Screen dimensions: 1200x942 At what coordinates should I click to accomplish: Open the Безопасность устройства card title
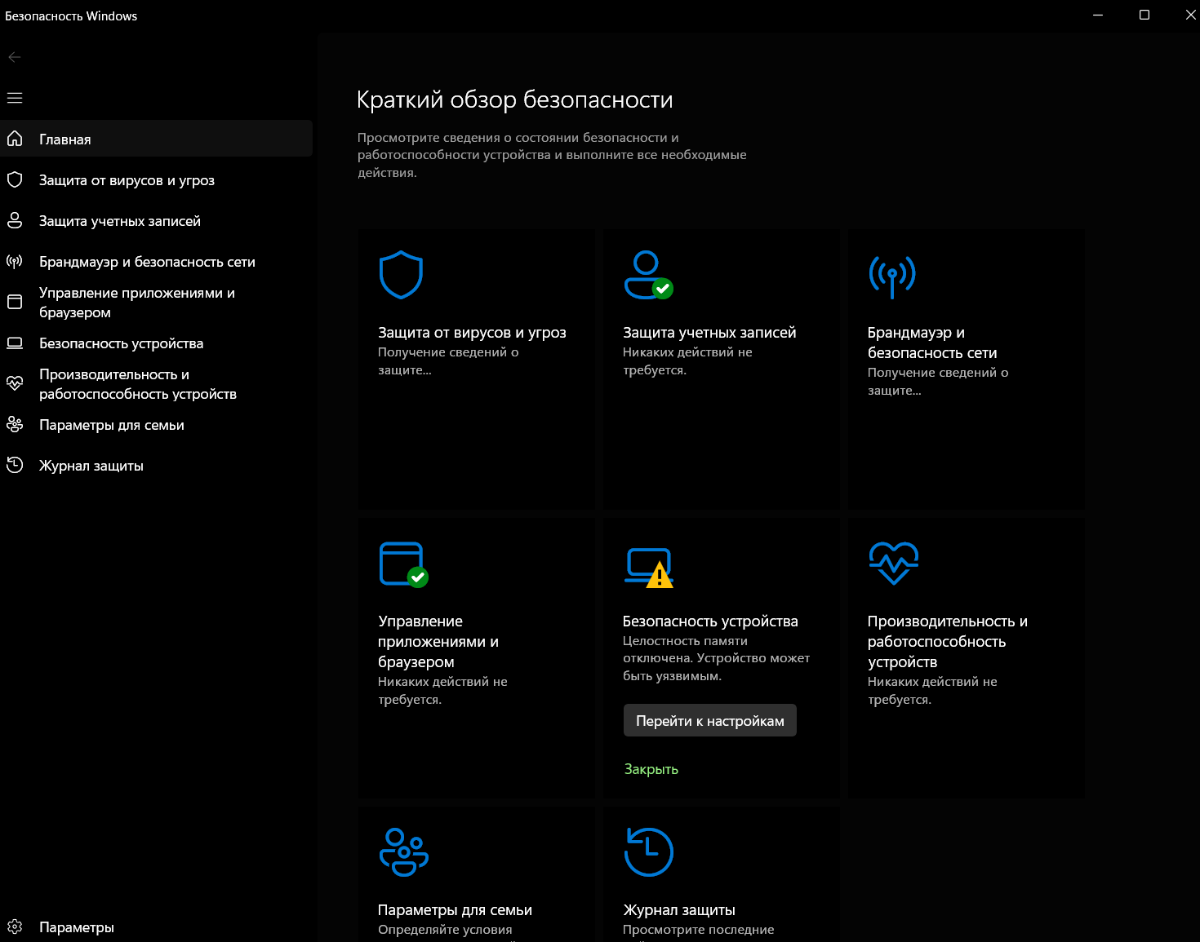(x=710, y=621)
